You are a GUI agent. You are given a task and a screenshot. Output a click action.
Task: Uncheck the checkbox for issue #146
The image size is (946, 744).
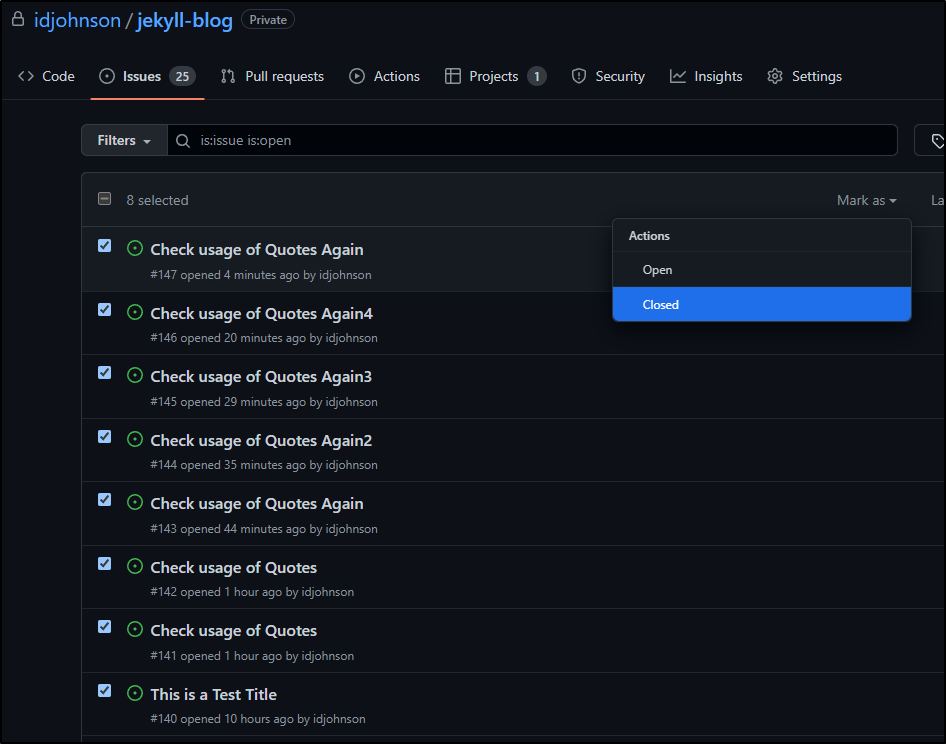[x=104, y=310]
